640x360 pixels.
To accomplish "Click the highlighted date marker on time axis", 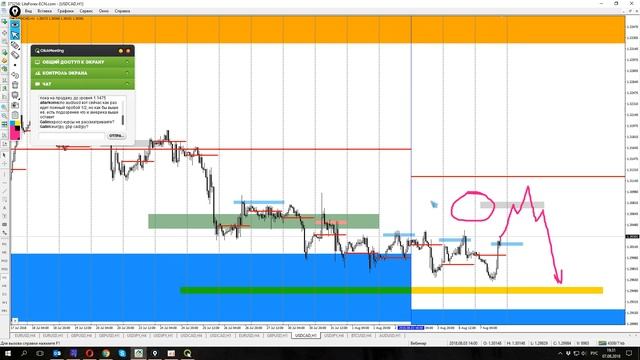I will pos(411,328).
